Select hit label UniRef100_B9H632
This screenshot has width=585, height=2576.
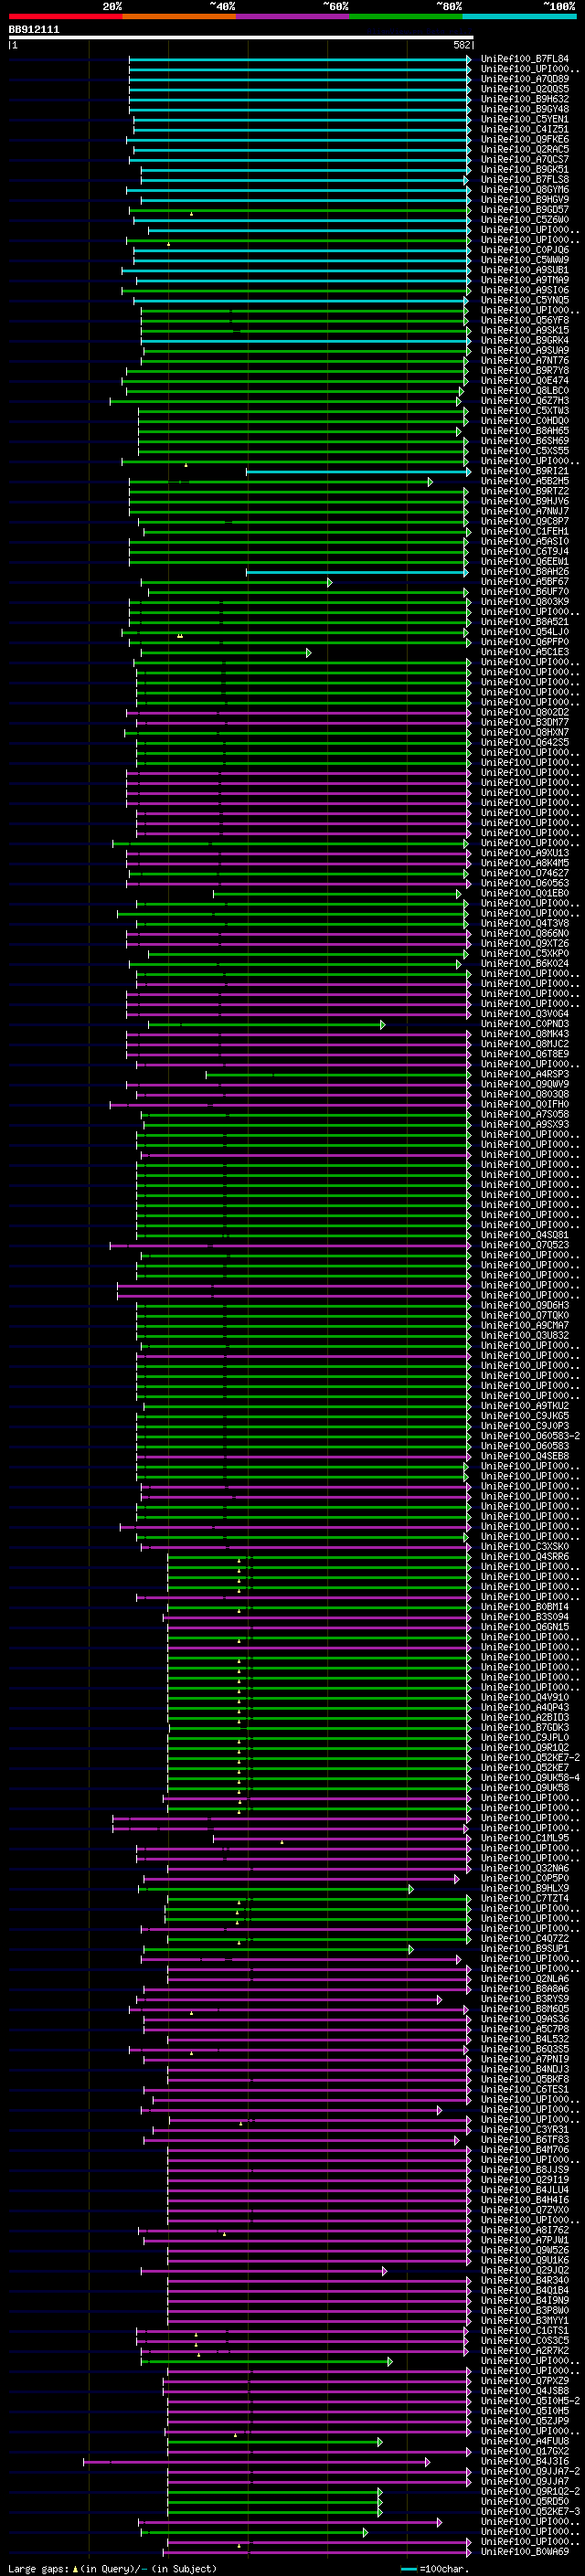[x=524, y=99]
